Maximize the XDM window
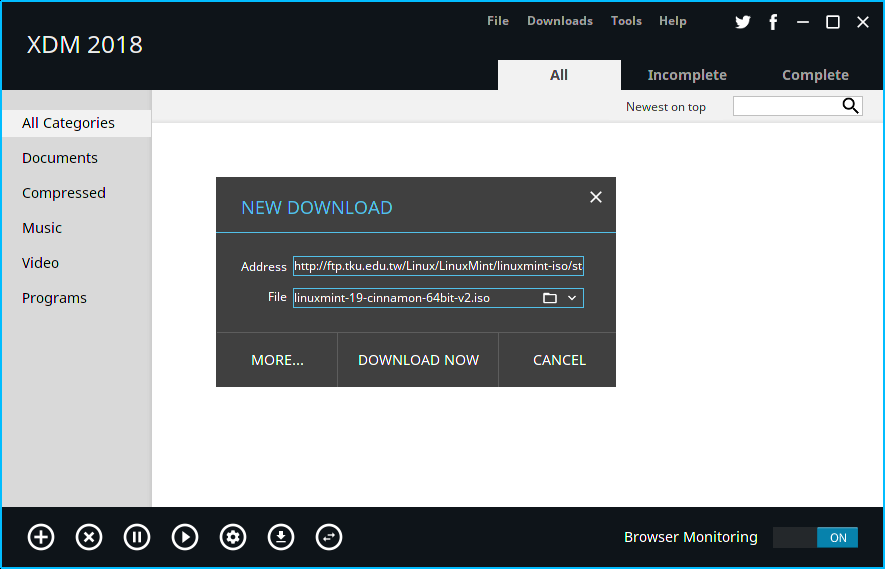The image size is (885, 569). click(x=833, y=22)
